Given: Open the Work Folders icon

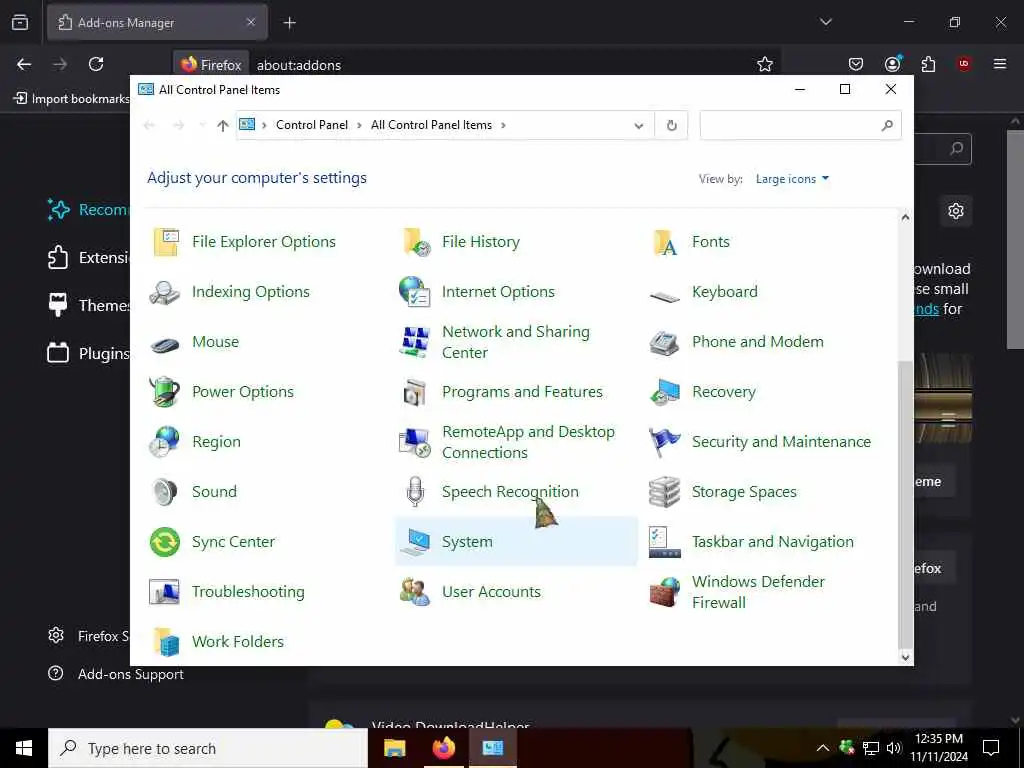Looking at the screenshot, I should [x=166, y=642].
